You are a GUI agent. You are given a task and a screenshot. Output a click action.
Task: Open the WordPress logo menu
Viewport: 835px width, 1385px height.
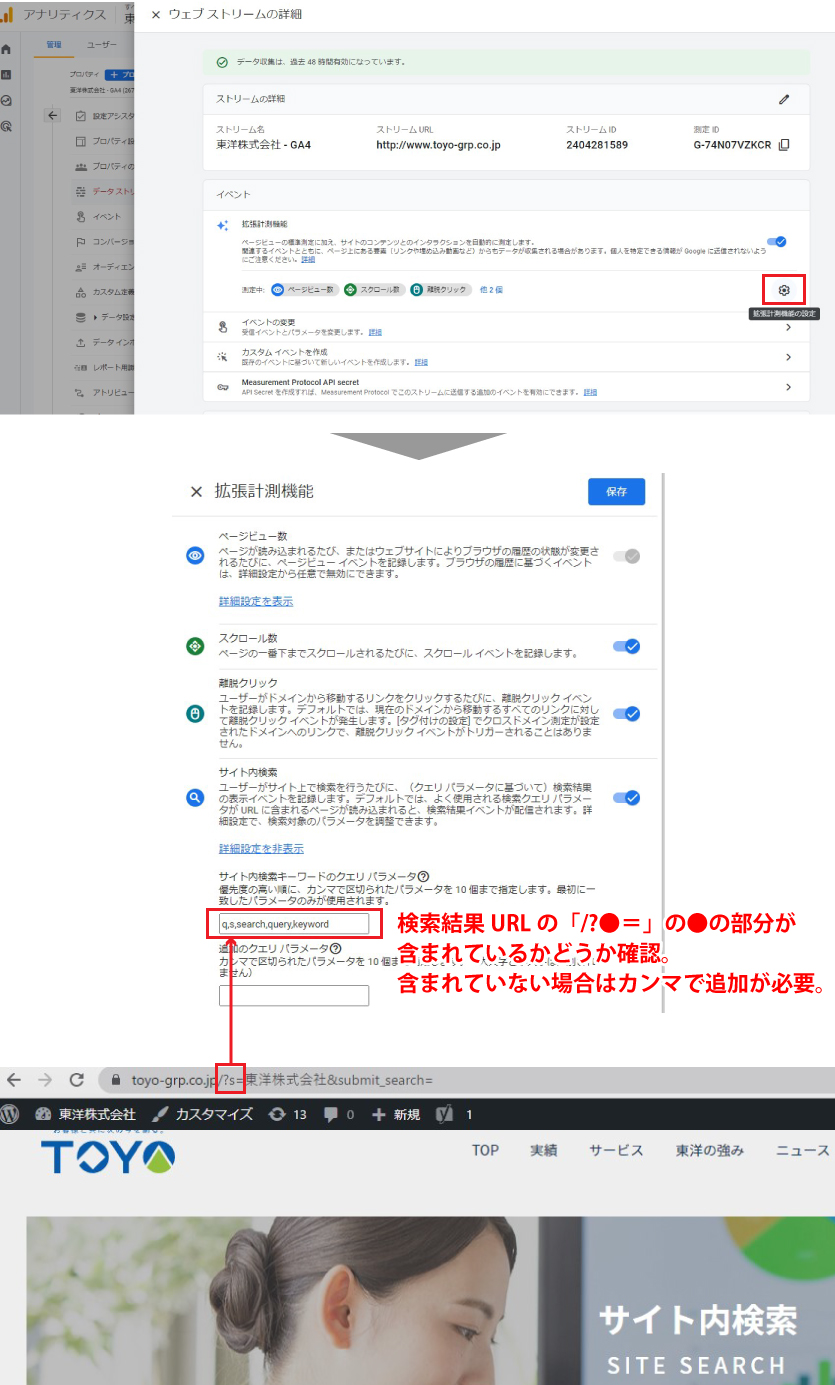point(10,1113)
